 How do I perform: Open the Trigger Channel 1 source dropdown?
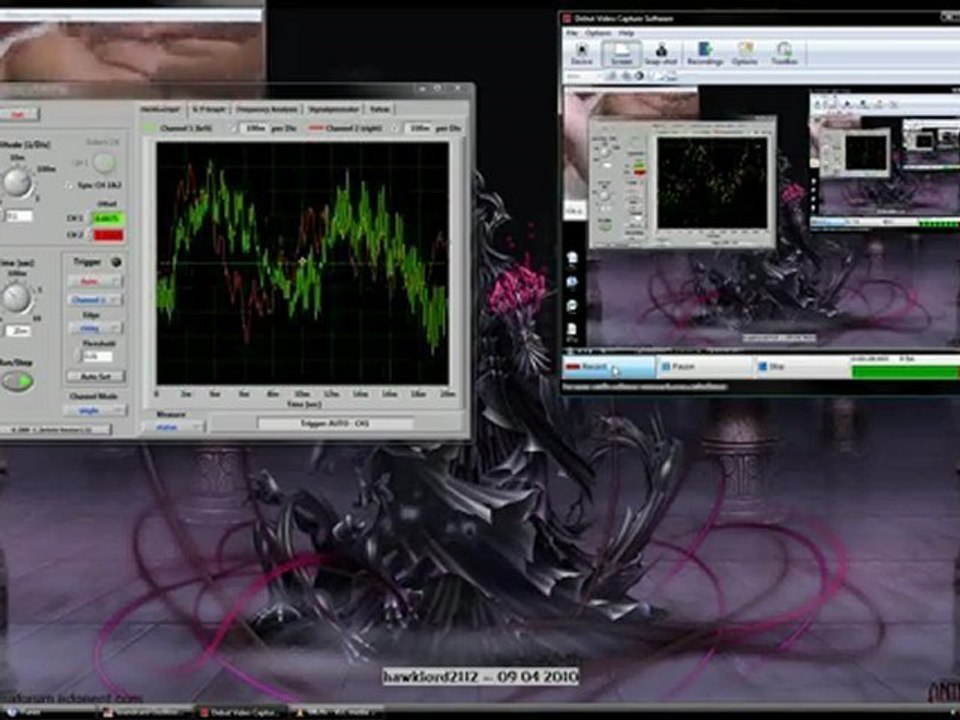(94, 299)
